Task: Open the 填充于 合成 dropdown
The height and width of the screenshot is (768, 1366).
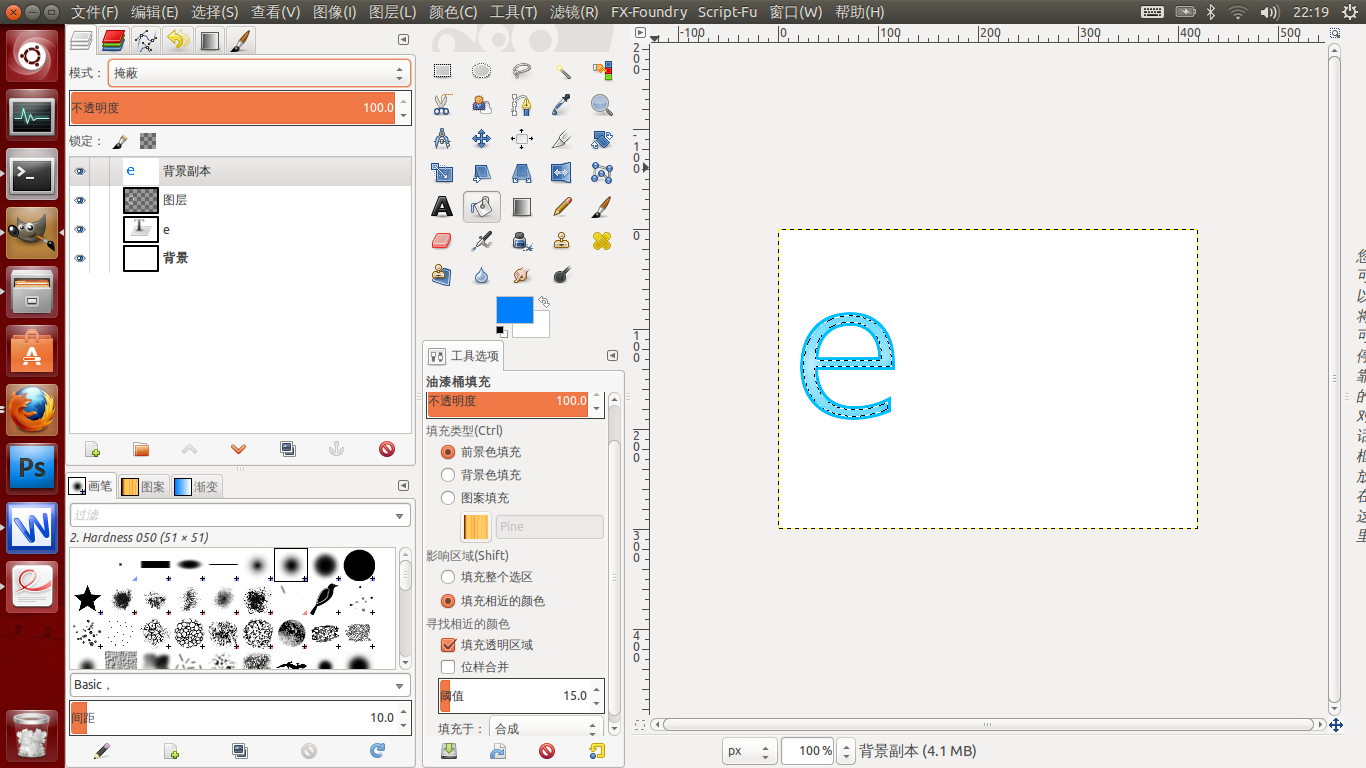Action: (x=546, y=729)
